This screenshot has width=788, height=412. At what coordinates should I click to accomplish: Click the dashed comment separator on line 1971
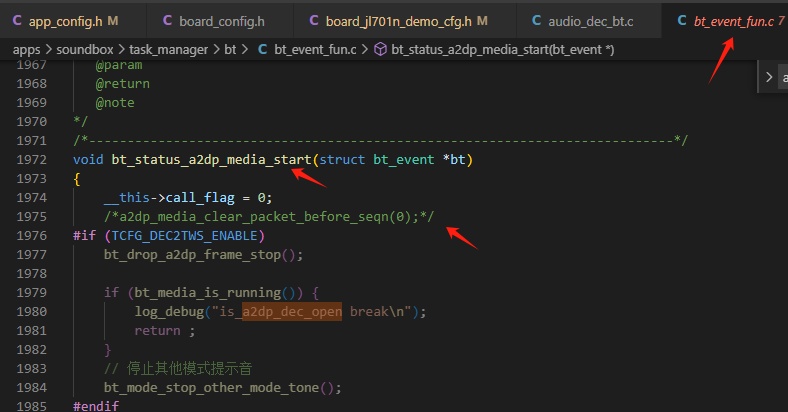(380, 141)
